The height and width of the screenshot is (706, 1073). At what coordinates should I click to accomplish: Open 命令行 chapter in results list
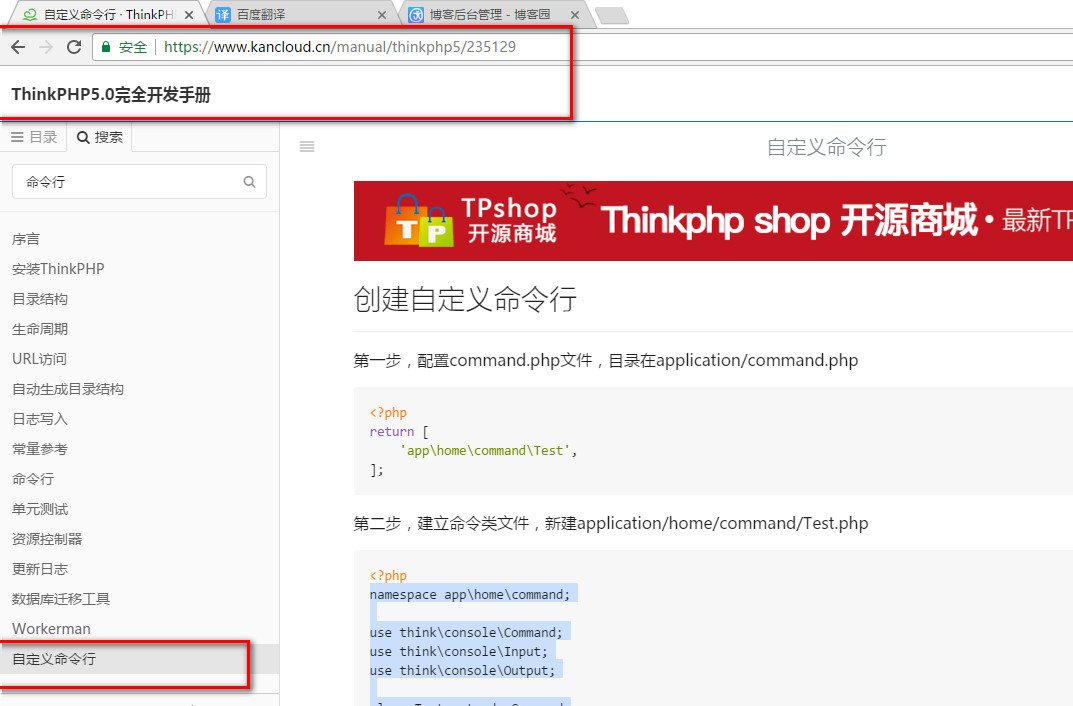click(x=33, y=479)
